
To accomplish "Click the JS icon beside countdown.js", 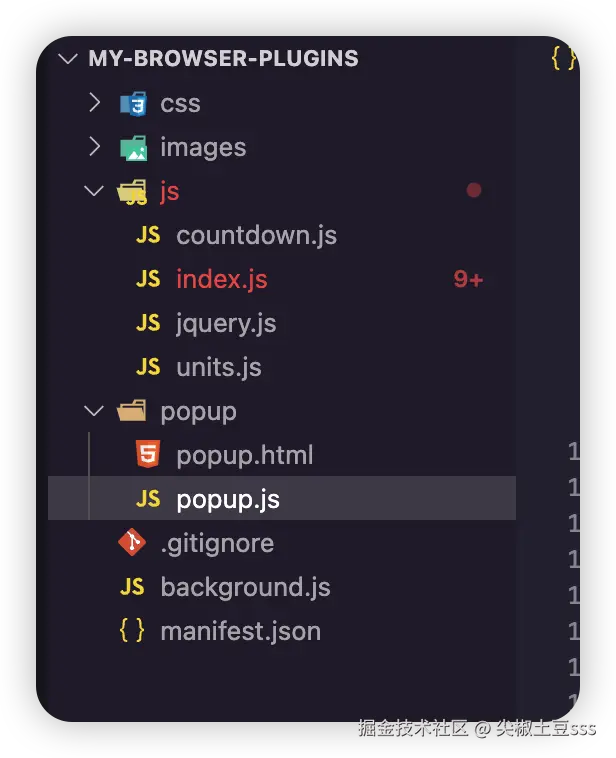I will click(x=148, y=235).
